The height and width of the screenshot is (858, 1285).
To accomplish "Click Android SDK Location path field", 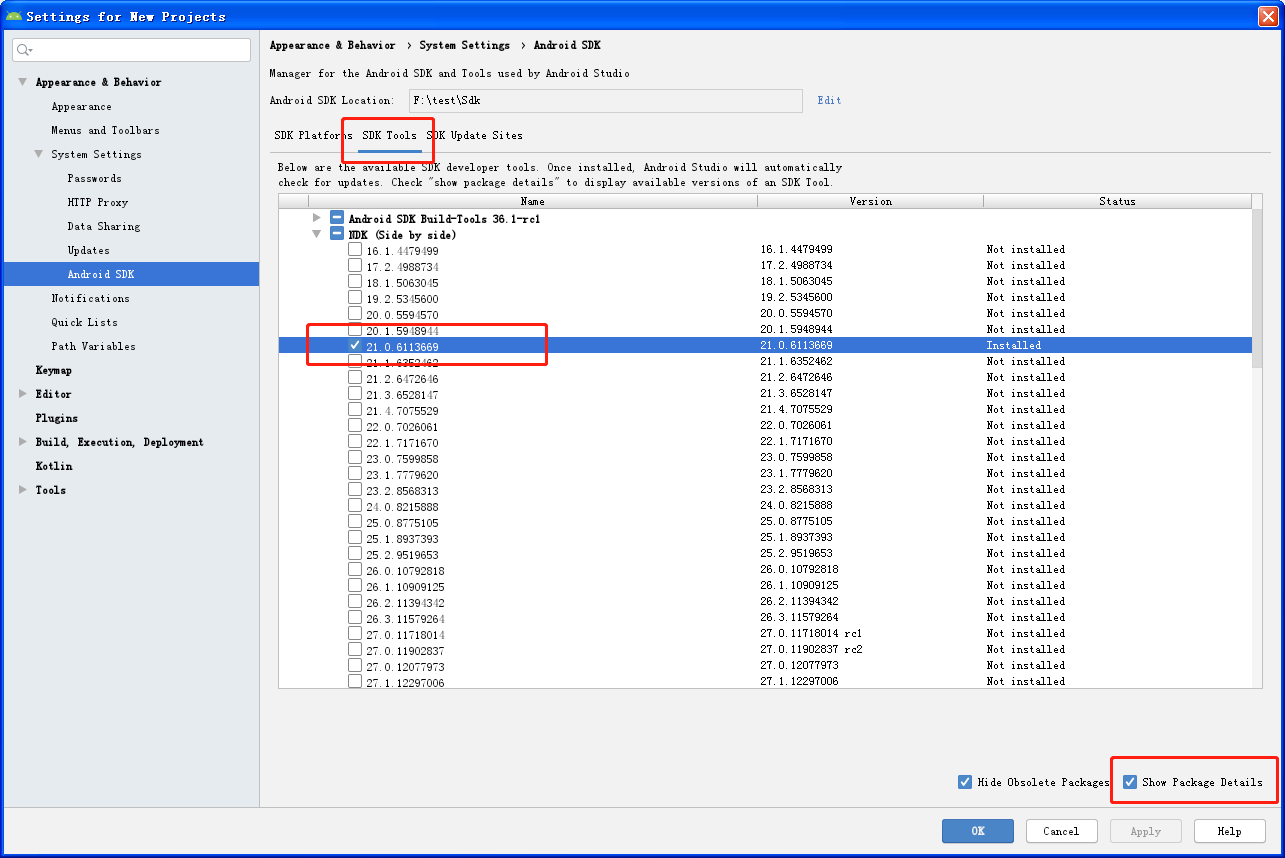I will coord(606,100).
